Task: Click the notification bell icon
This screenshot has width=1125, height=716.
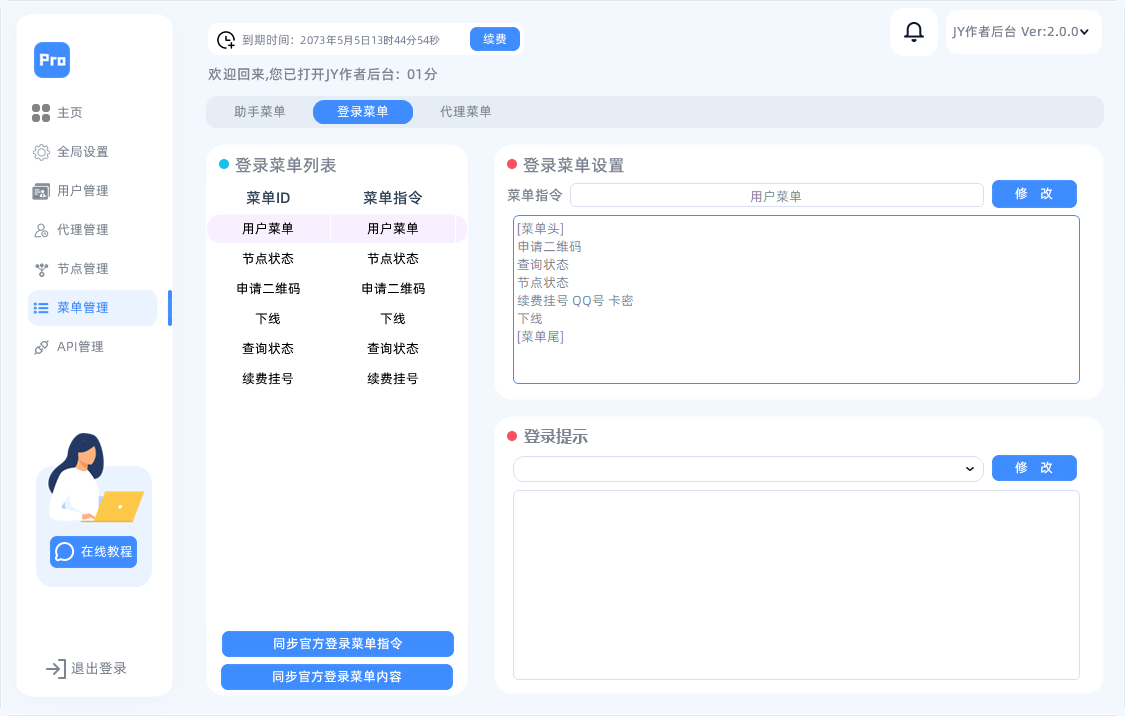Action: (x=913, y=31)
